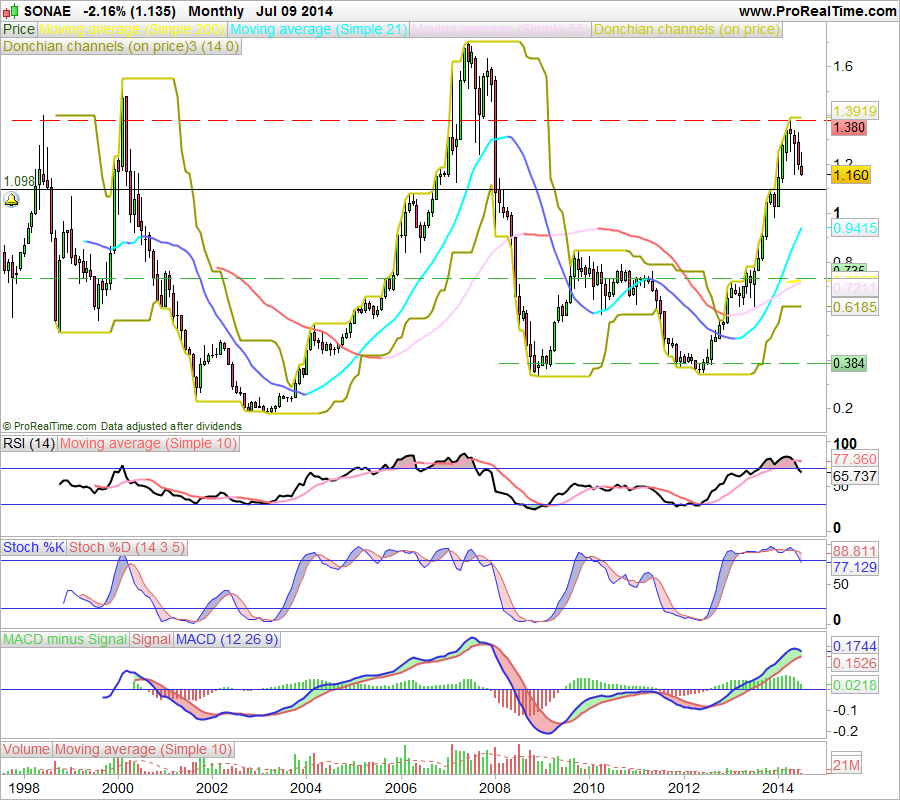Screen dimensions: 900x800
Task: Click the 65.737 RSI value tag
Action: pos(855,476)
